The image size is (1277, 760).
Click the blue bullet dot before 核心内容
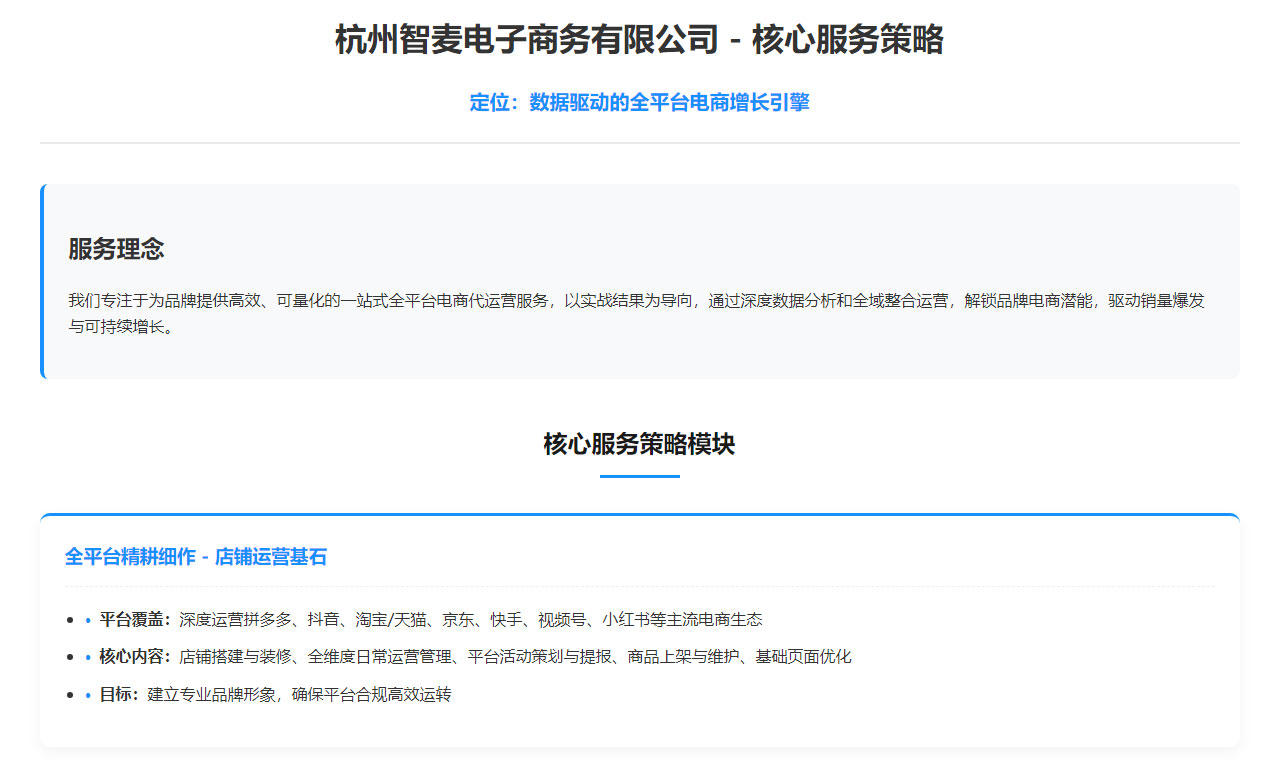tap(88, 658)
